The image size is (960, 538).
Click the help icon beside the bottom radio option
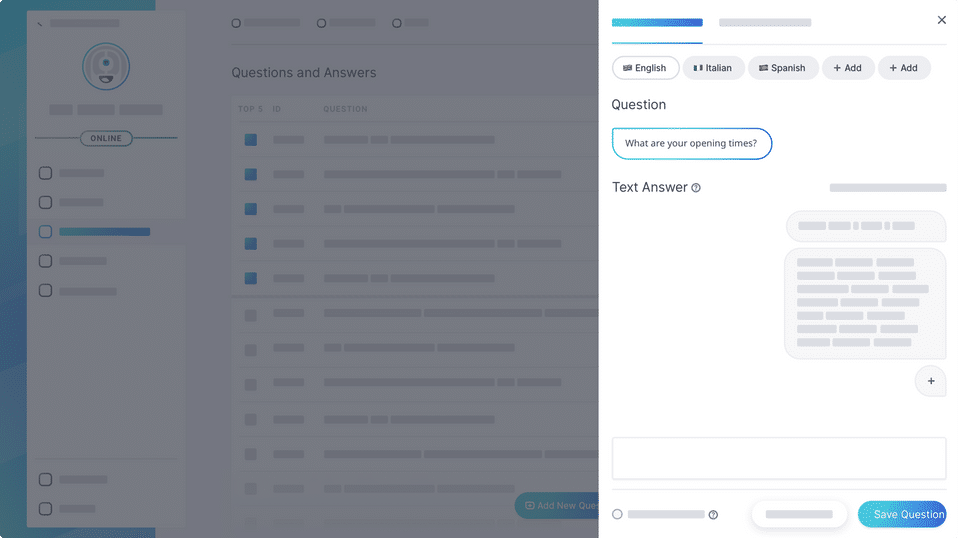[x=713, y=515]
